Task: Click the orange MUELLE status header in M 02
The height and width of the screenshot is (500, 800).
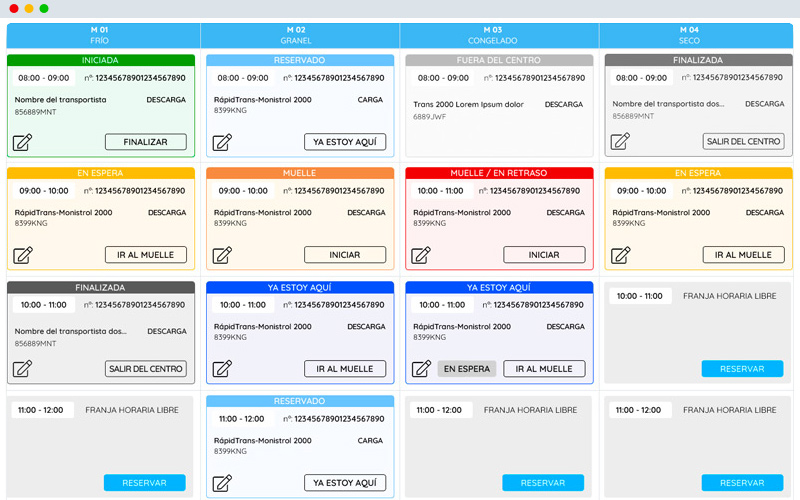Action: 300,173
